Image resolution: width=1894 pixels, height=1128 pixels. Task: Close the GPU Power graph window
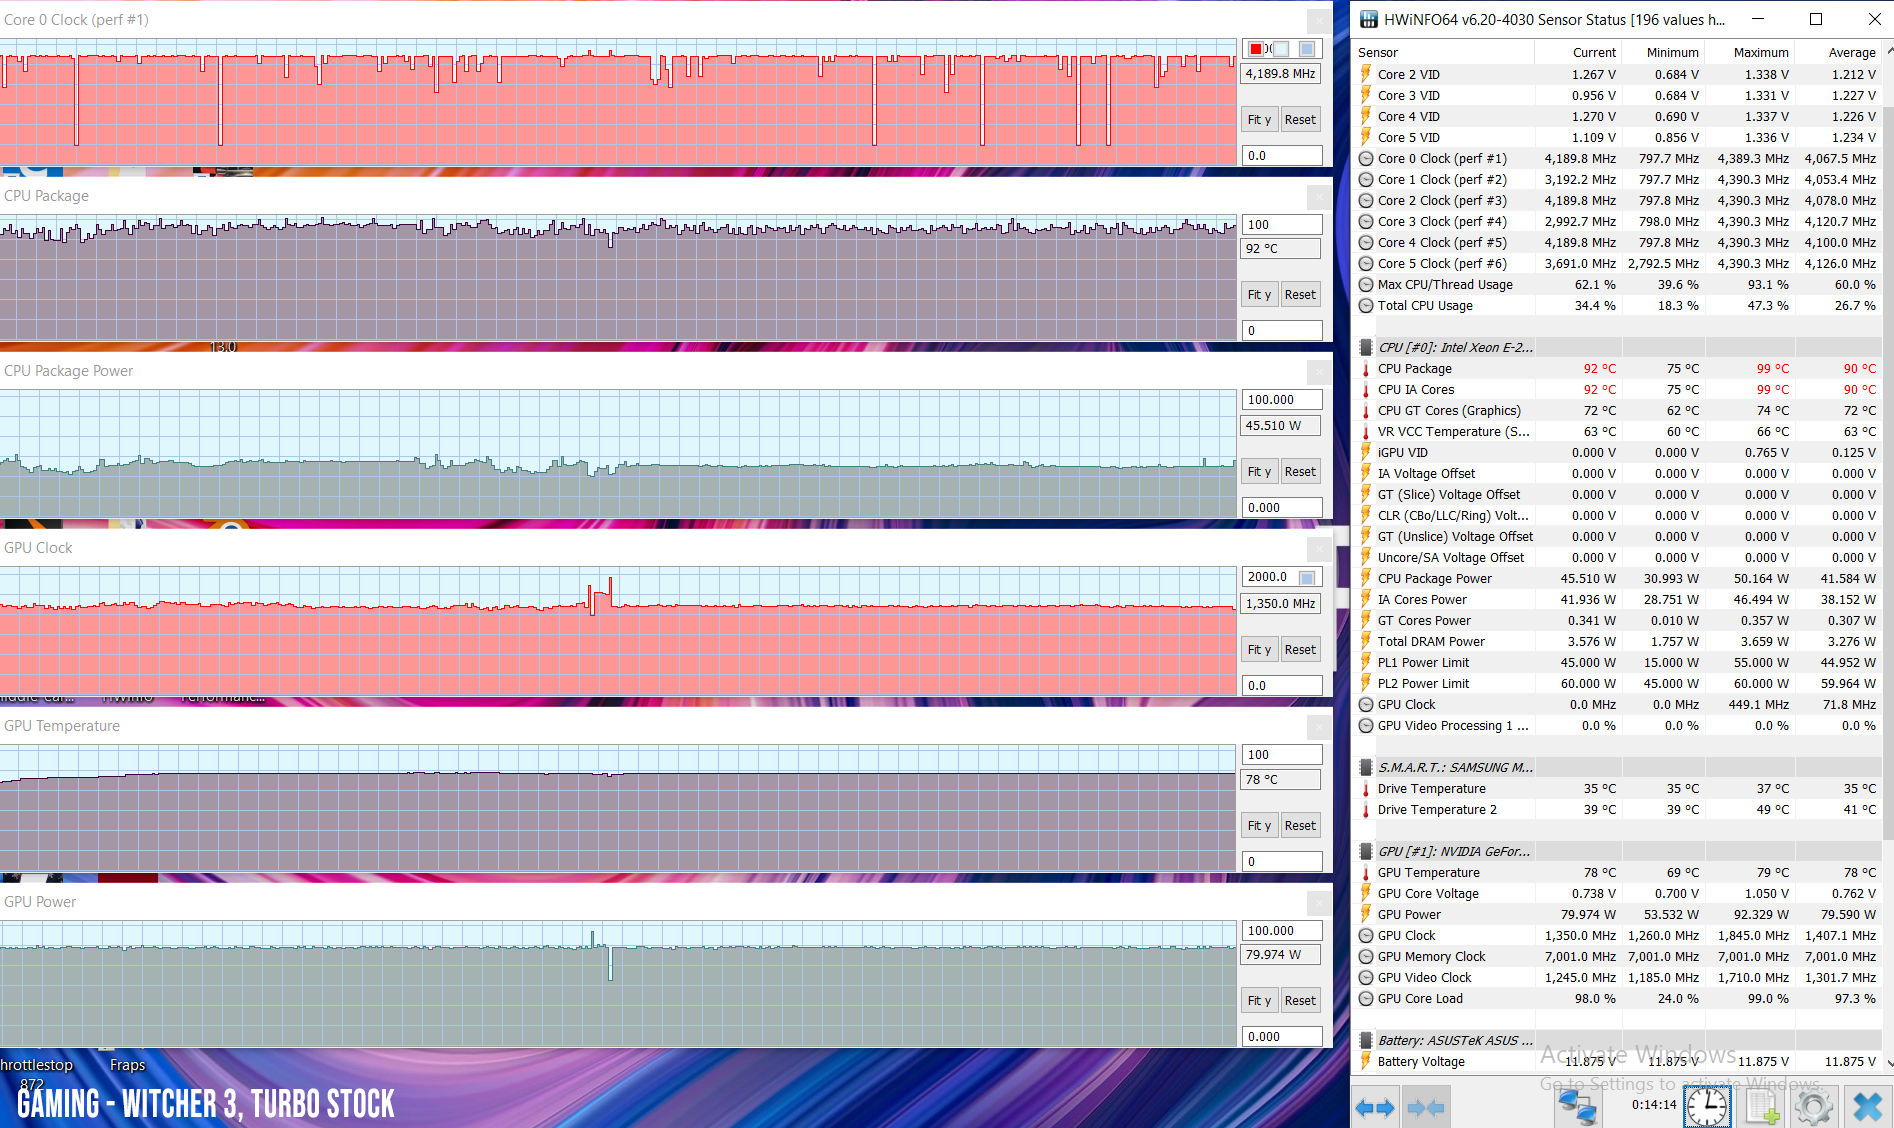(1320, 903)
